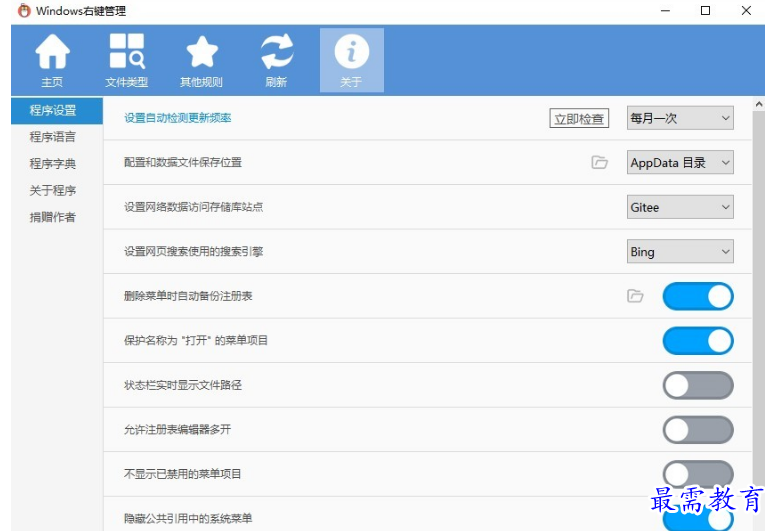Click the 刷新 refresh icon
772x531 pixels.
coord(276,60)
